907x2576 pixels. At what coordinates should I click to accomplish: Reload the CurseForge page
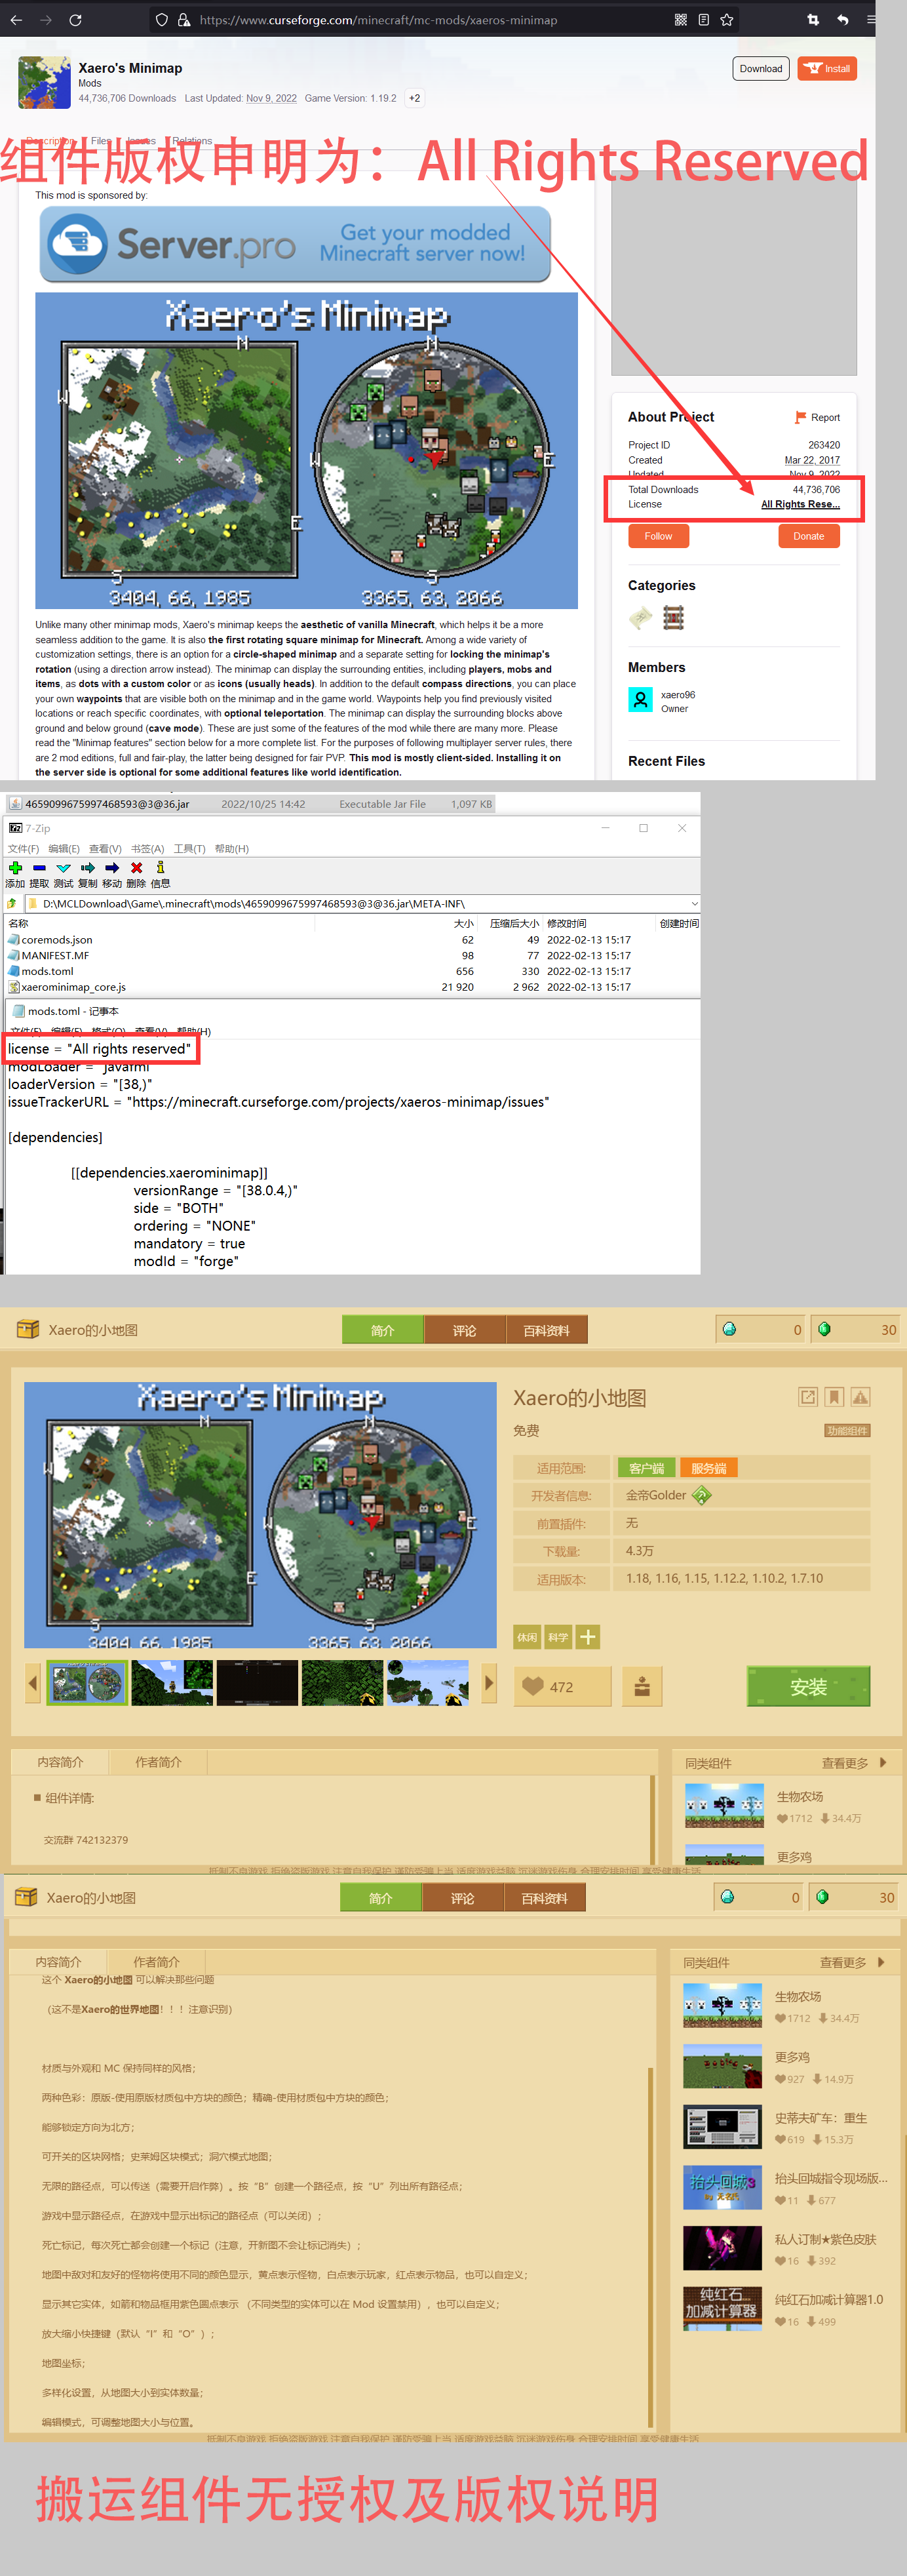75,19
